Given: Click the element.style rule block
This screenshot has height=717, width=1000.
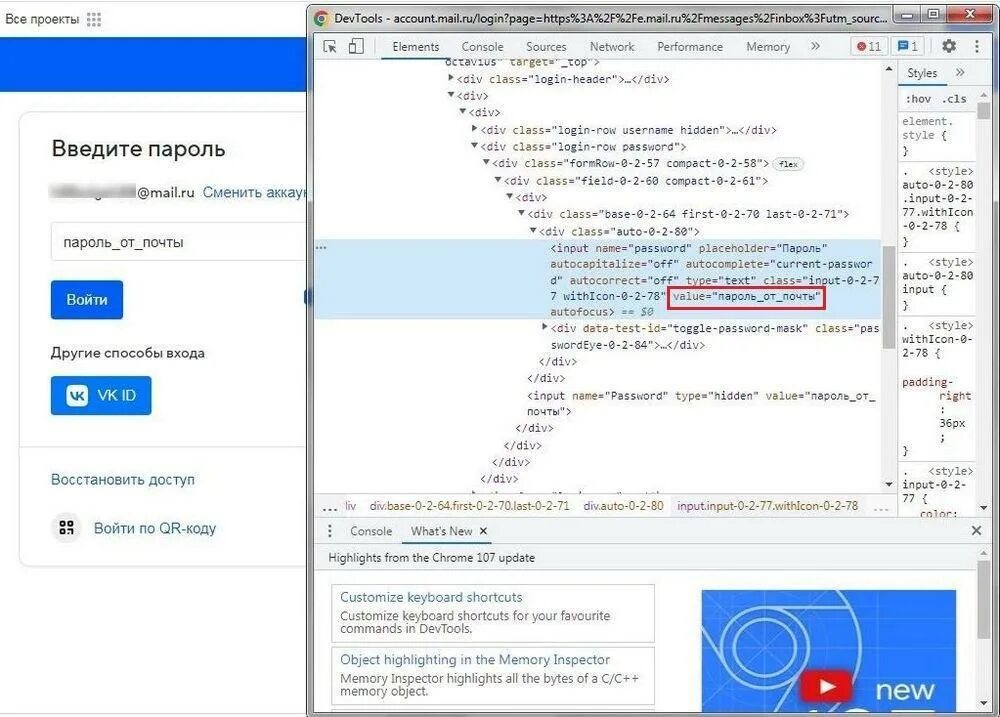Looking at the screenshot, I should [x=936, y=136].
